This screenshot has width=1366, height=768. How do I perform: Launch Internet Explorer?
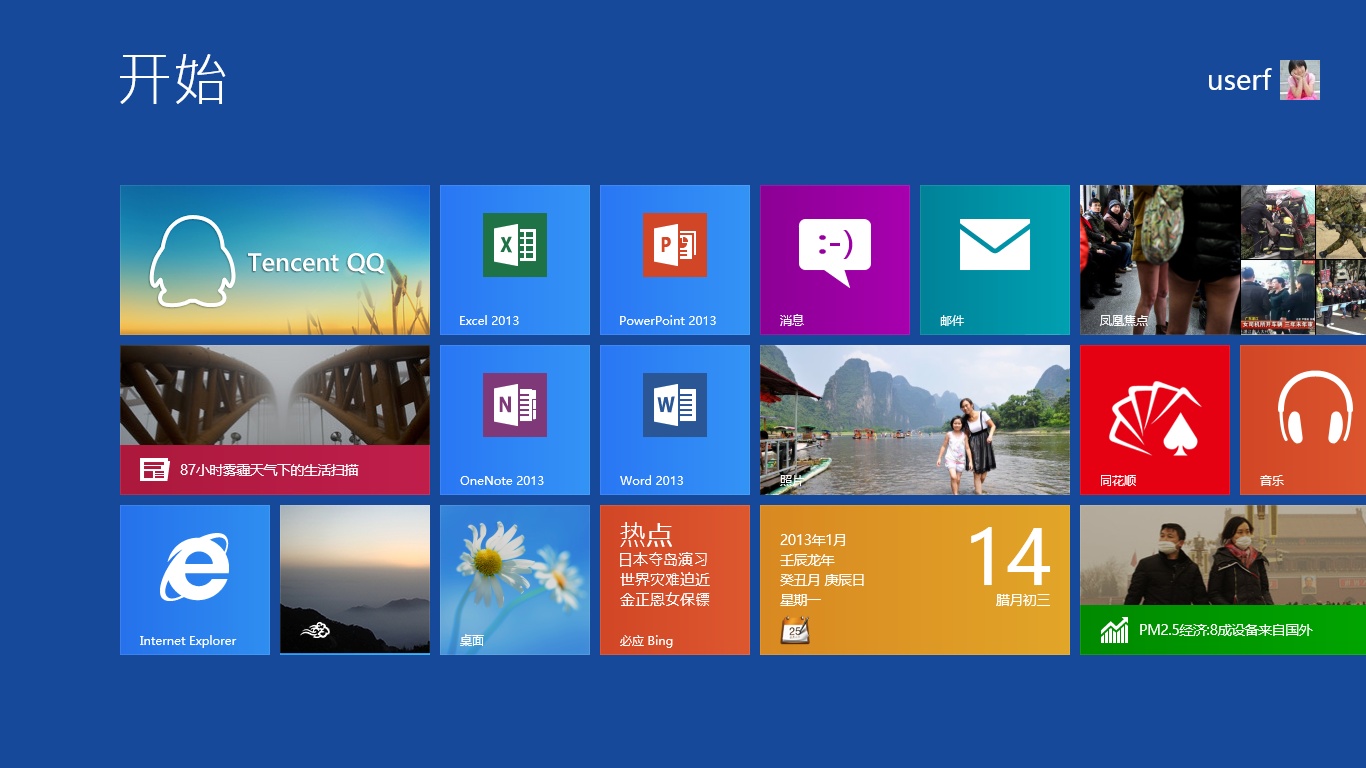195,580
